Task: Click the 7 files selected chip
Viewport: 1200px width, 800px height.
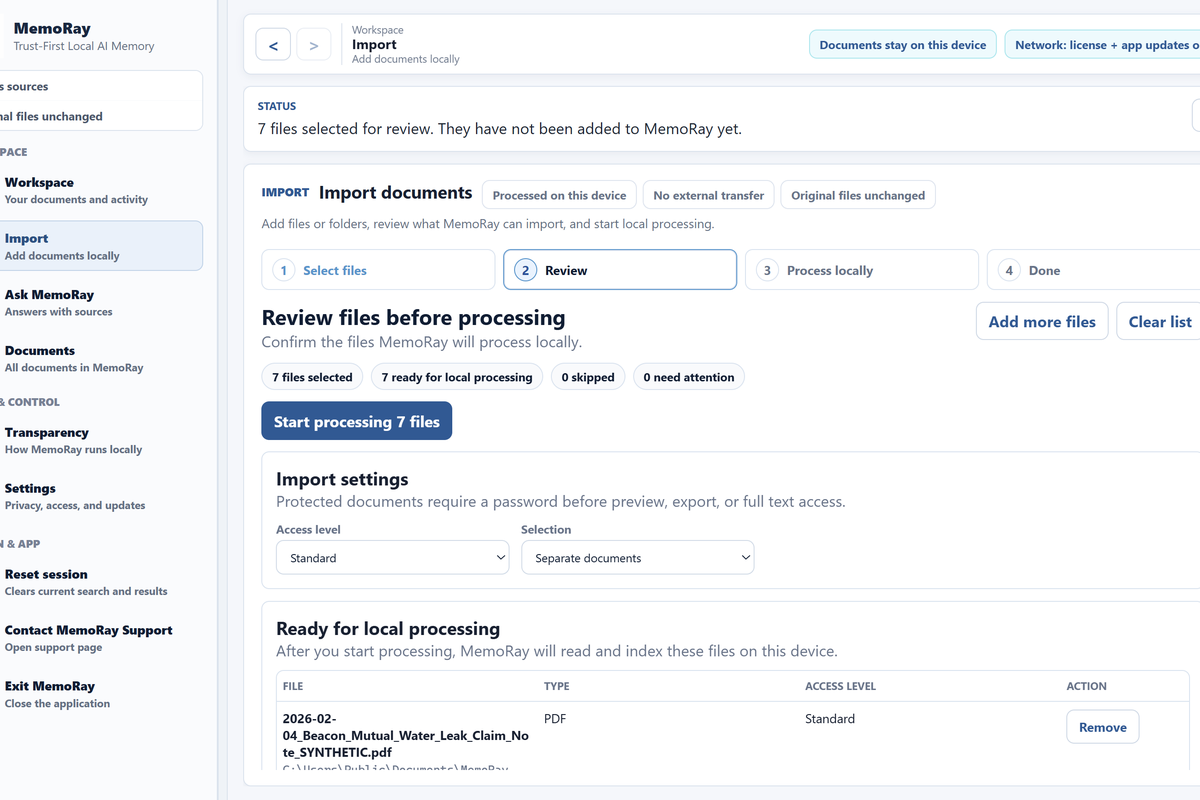Action: [x=312, y=377]
